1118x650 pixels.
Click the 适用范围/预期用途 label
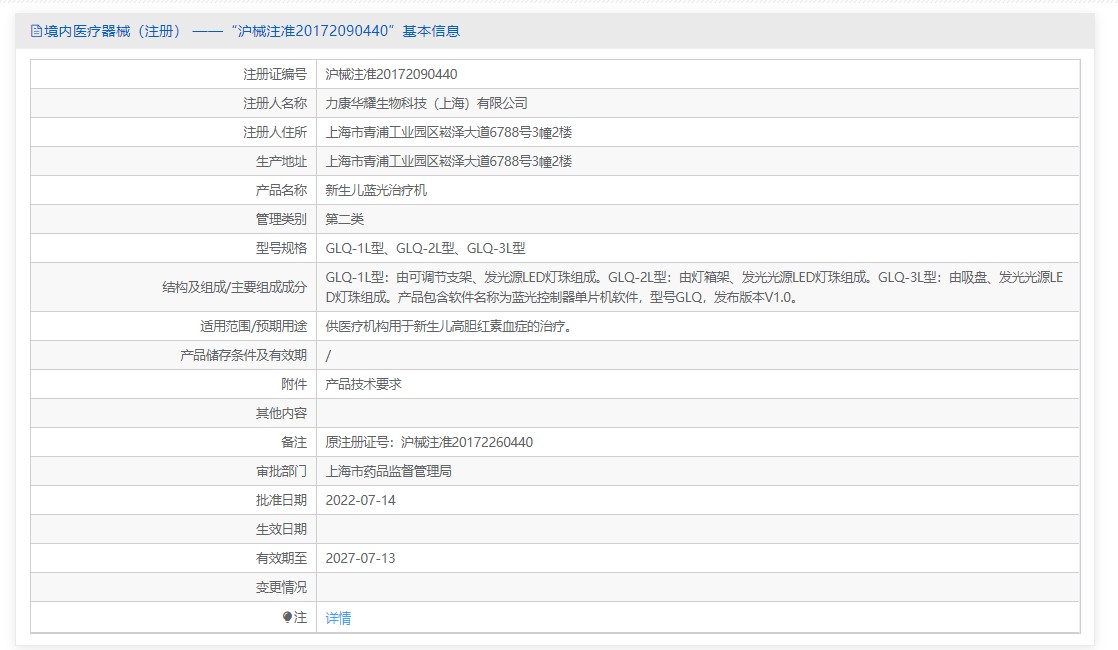point(253,326)
